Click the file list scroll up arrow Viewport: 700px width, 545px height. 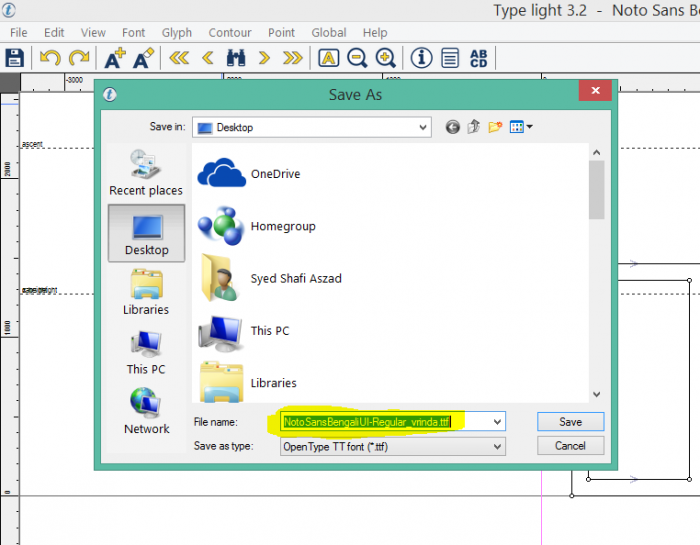596,153
